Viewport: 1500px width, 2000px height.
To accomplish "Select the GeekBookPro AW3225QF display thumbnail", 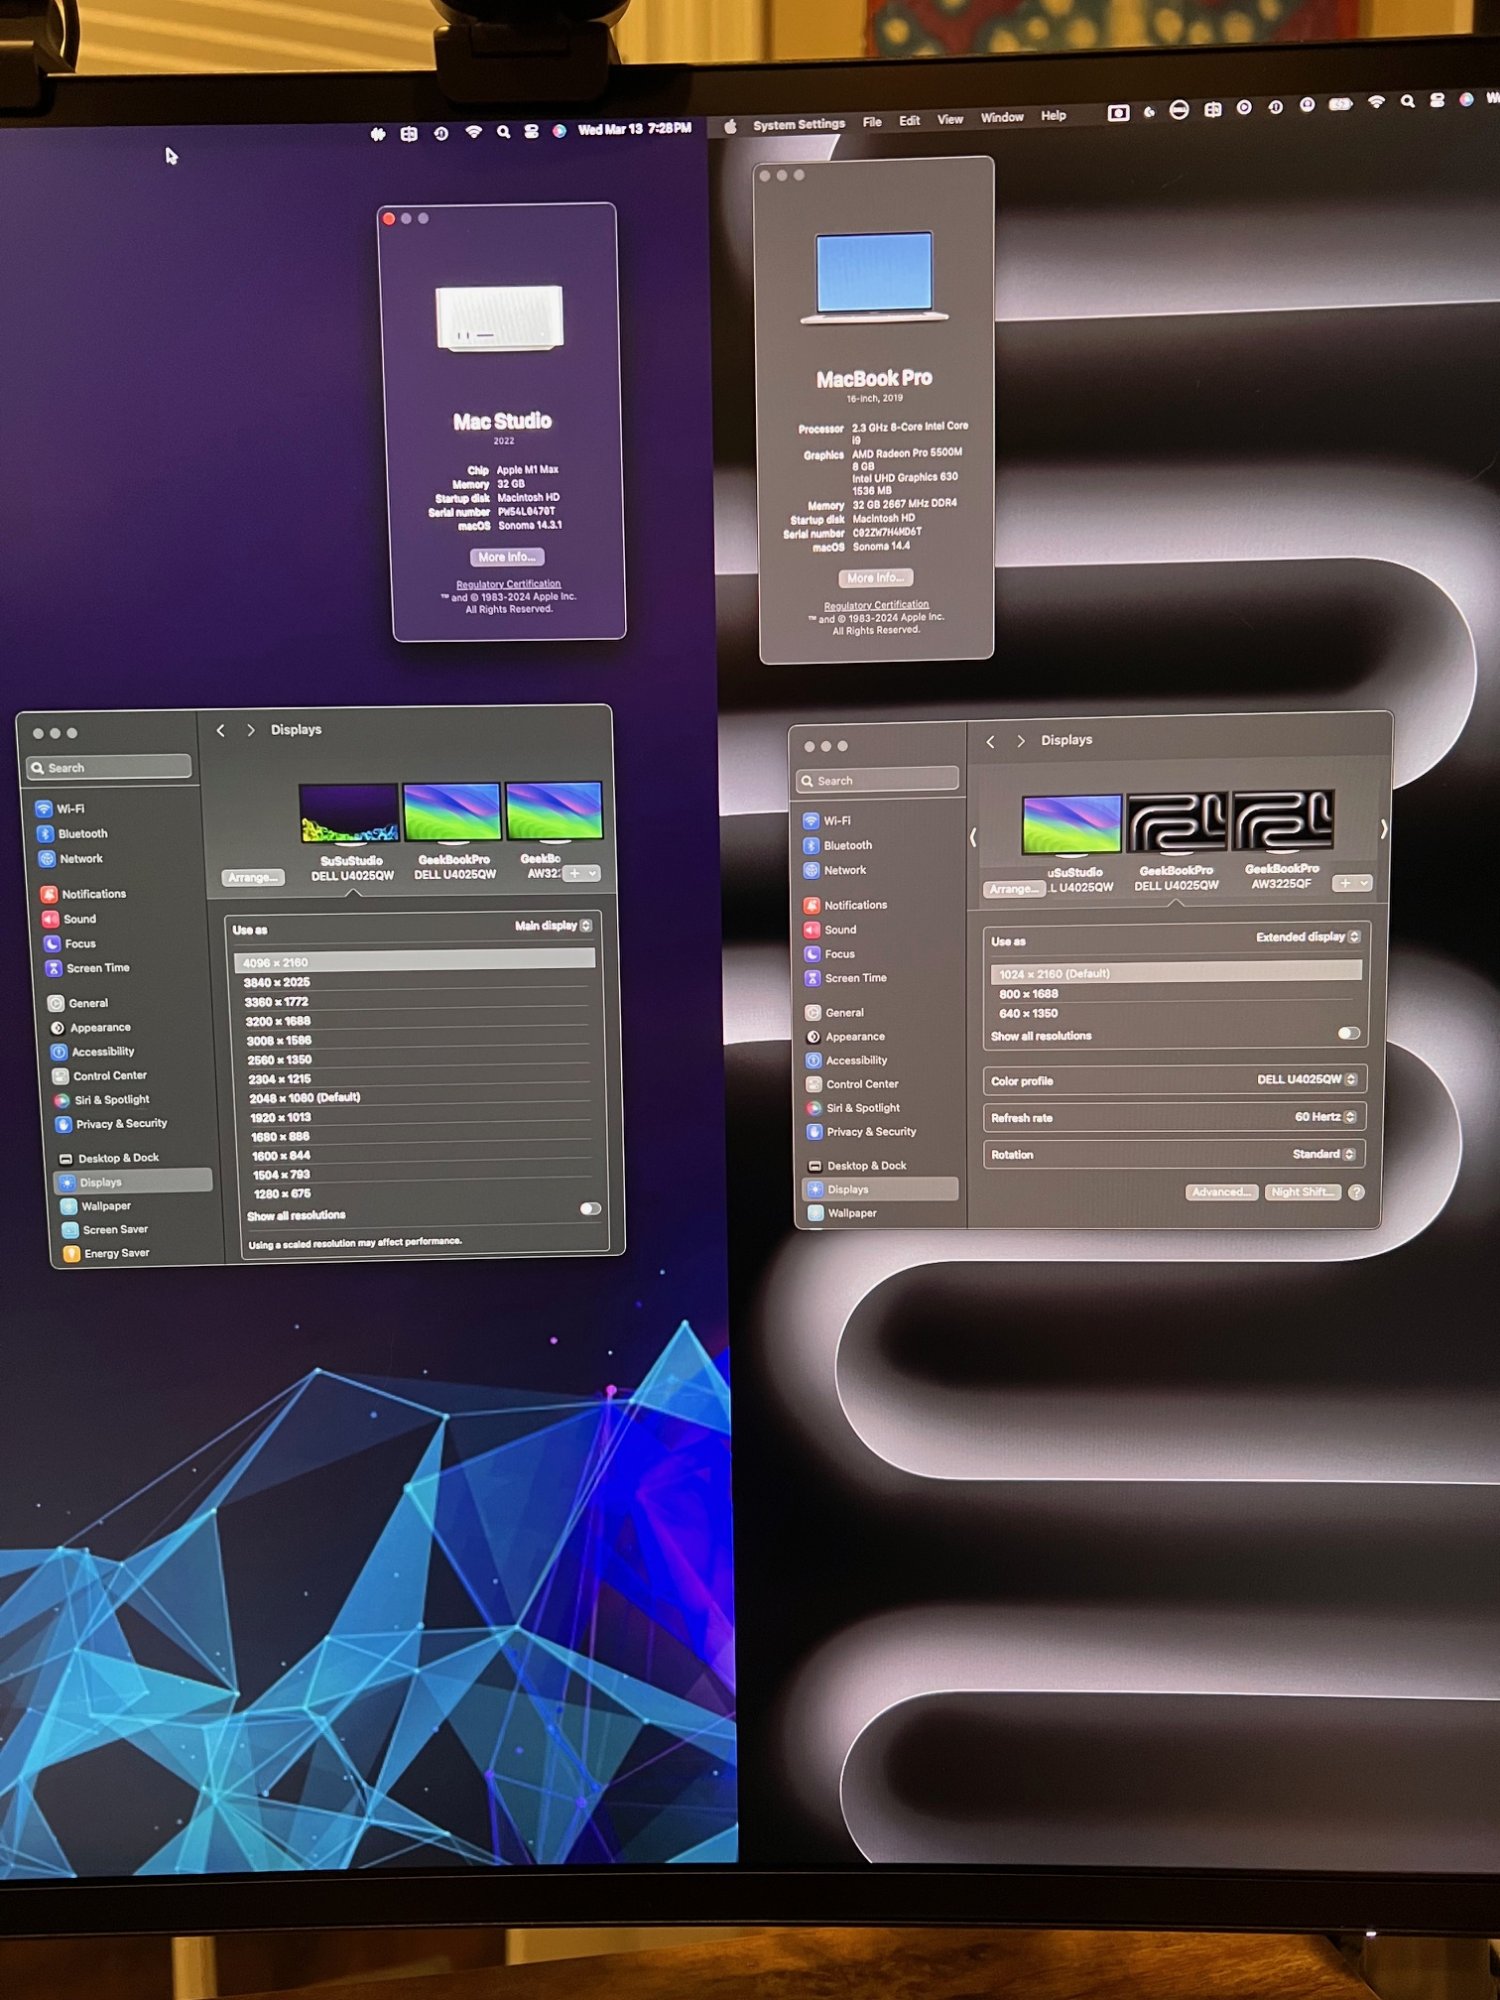I will (1282, 821).
